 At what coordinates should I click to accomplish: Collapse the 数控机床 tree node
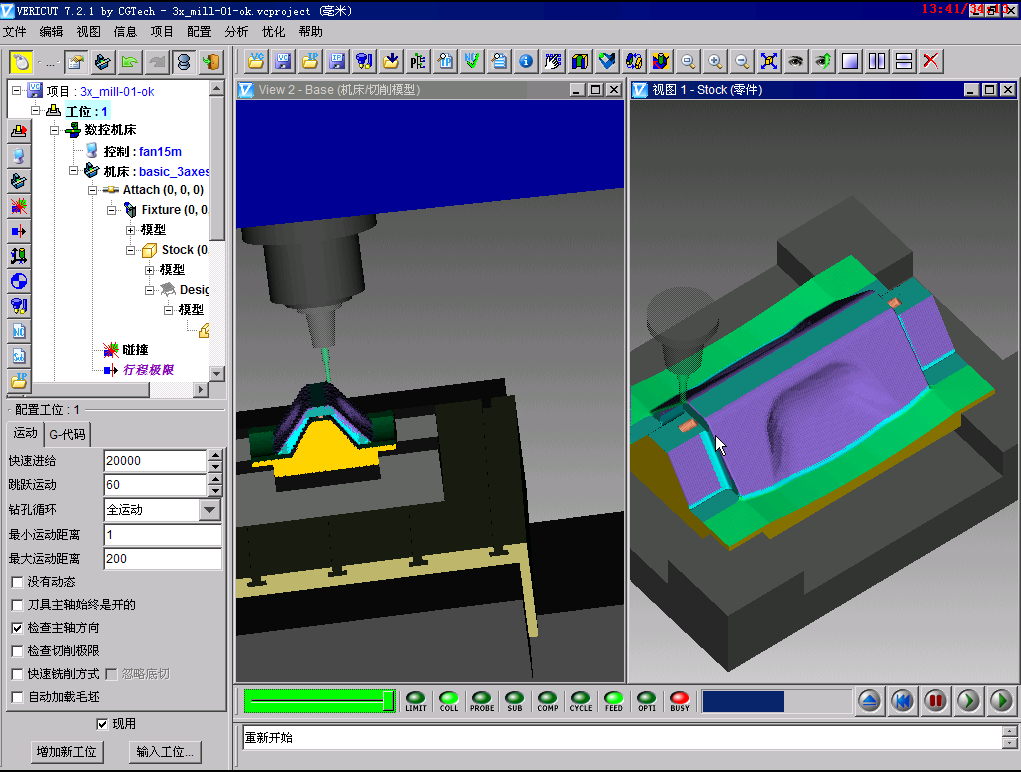[55, 130]
